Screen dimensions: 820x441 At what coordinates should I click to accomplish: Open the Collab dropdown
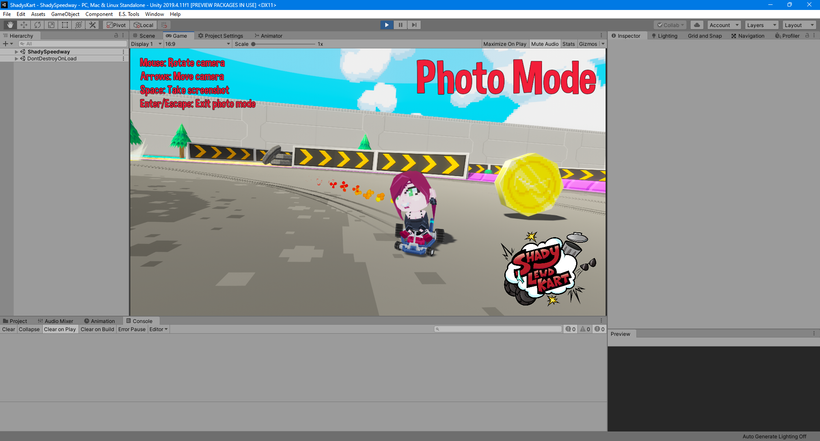click(670, 25)
